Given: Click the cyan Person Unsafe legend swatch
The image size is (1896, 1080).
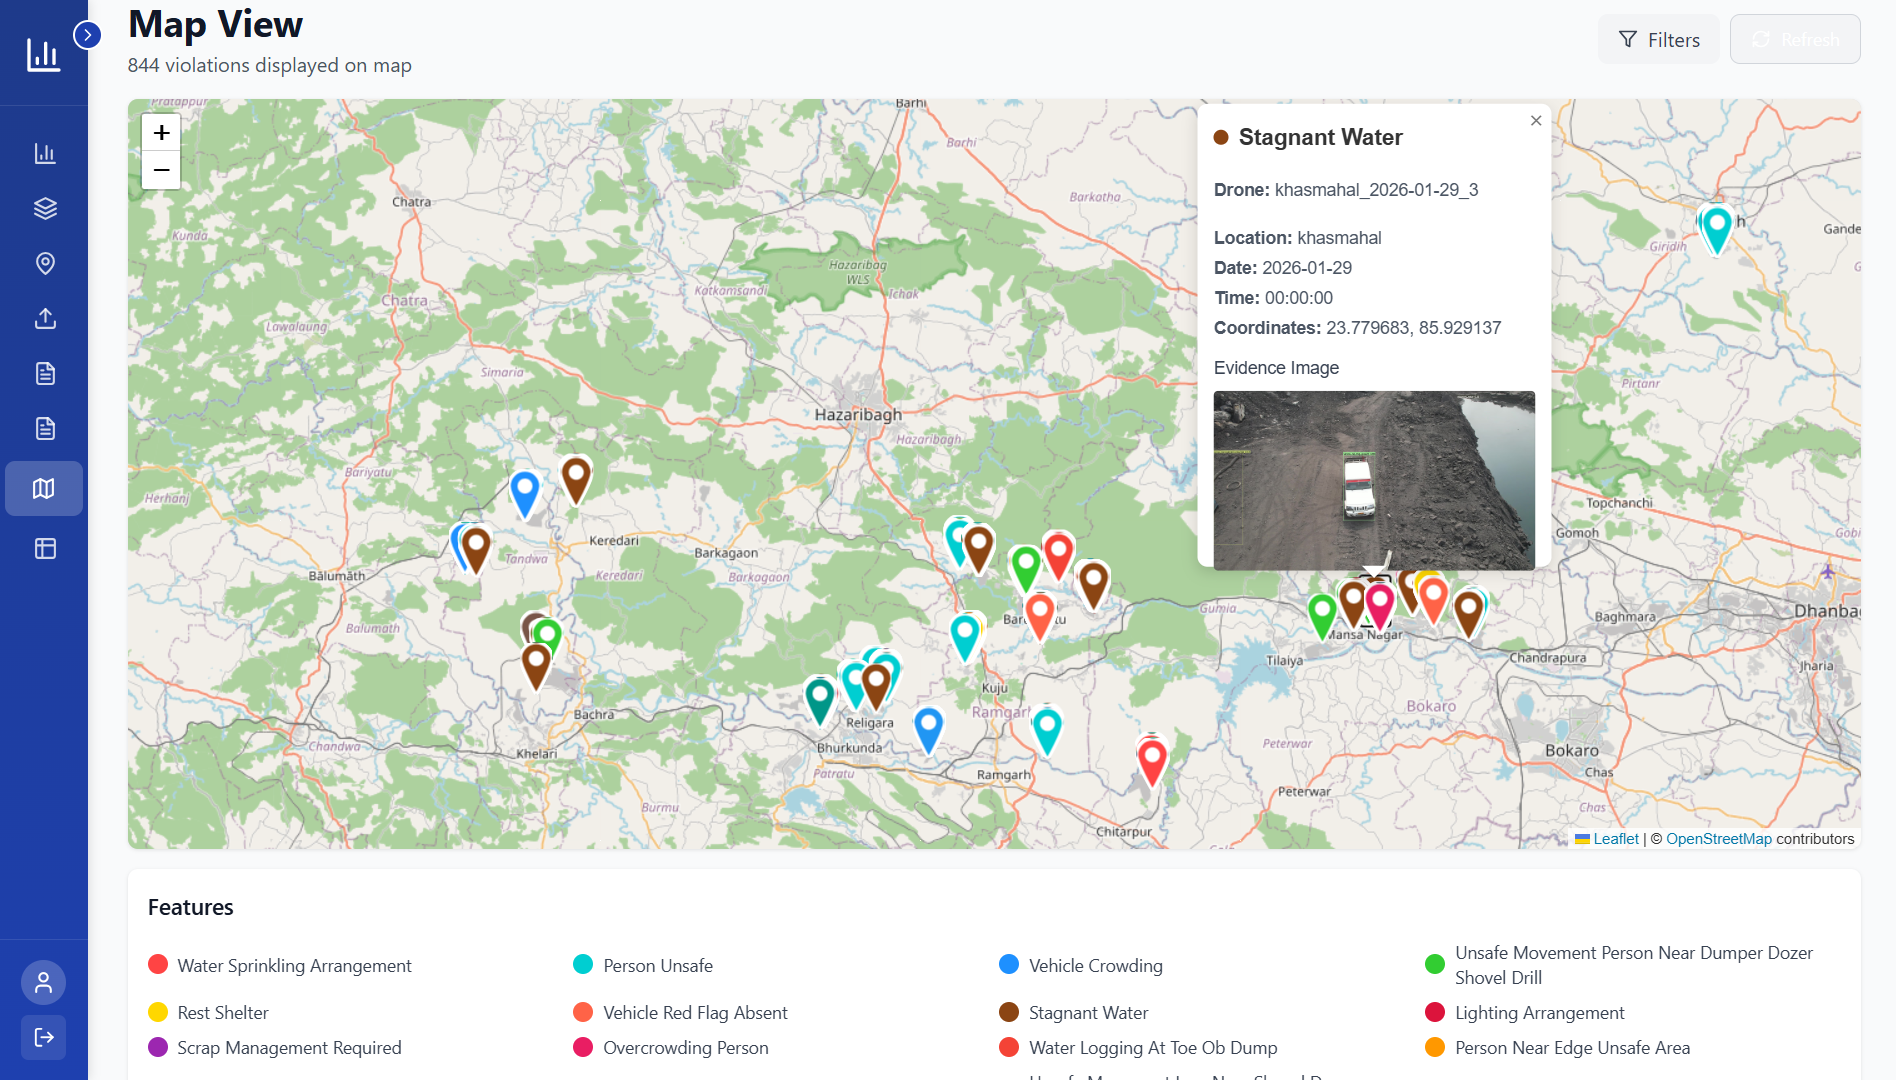Looking at the screenshot, I should [x=583, y=964].
